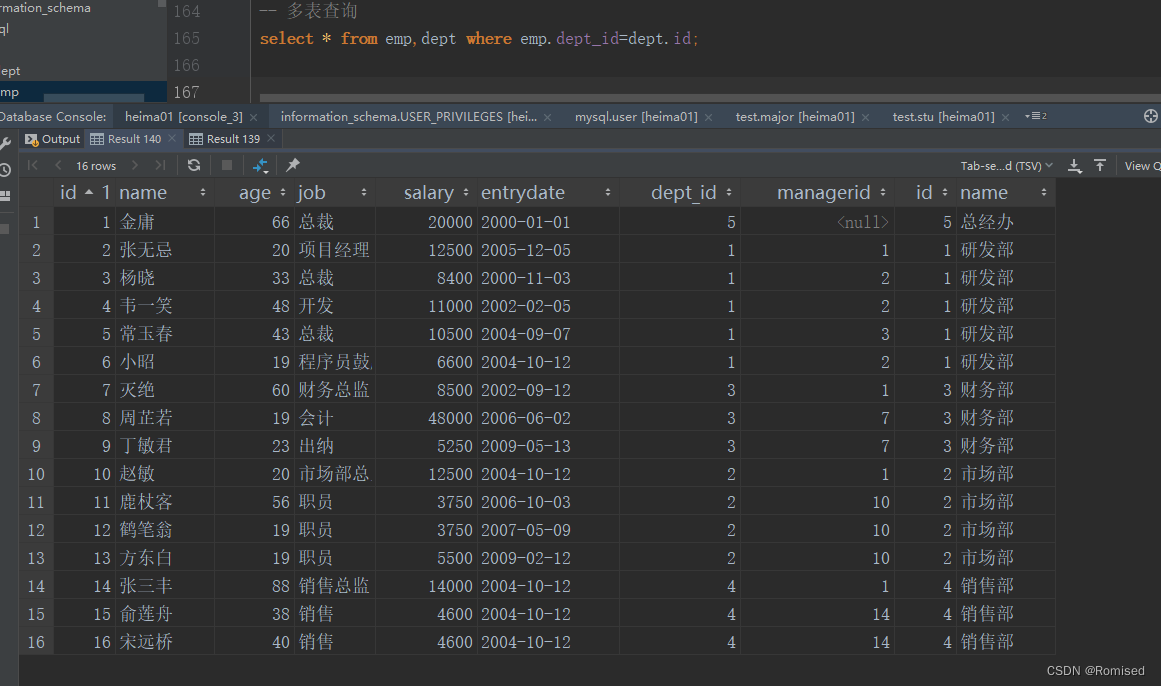Close the test.stu [heima01] tab

[x=1006, y=117]
